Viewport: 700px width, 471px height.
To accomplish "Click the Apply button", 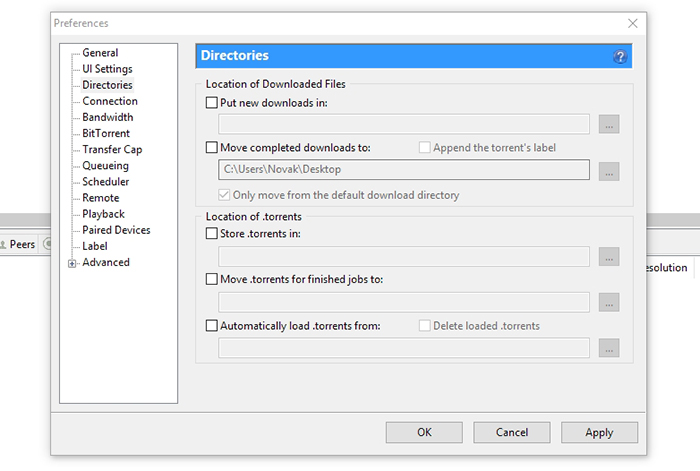I will tap(599, 433).
